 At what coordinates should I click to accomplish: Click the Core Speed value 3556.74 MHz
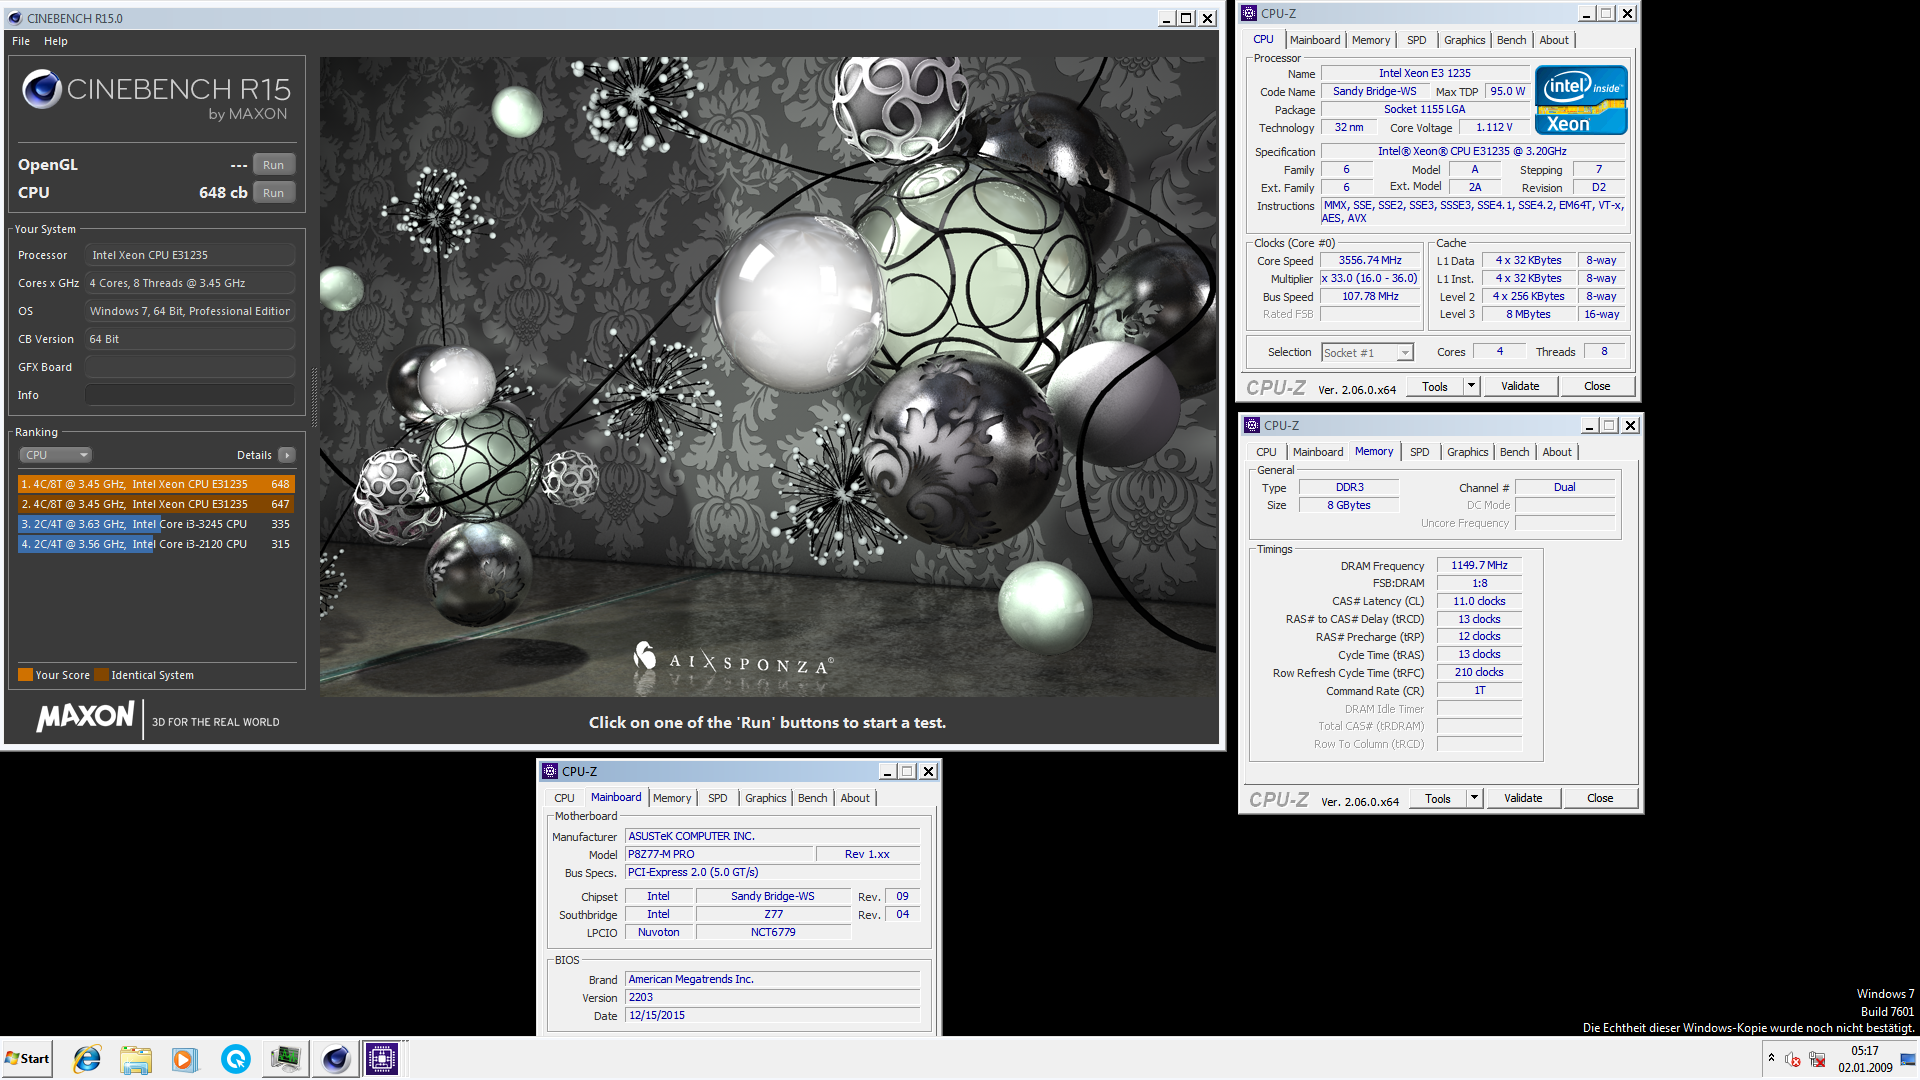(1370, 260)
